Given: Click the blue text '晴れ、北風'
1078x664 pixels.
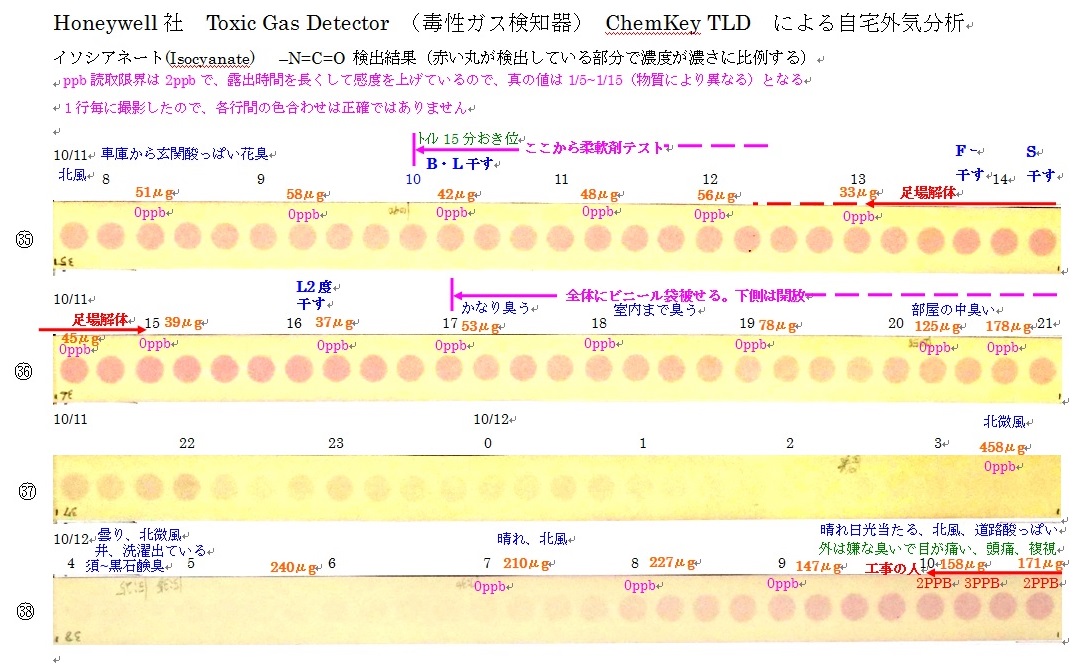Looking at the screenshot, I should pos(533,539).
